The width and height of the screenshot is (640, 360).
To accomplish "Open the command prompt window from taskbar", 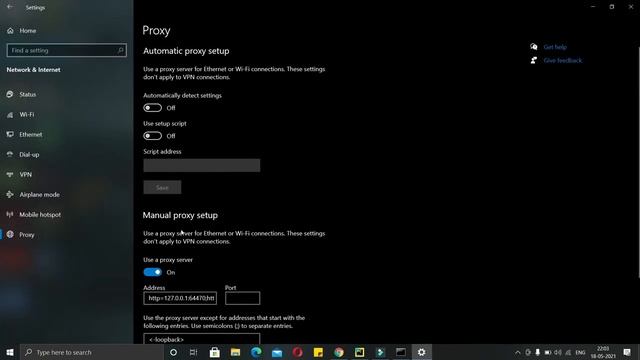I will point(401,352).
